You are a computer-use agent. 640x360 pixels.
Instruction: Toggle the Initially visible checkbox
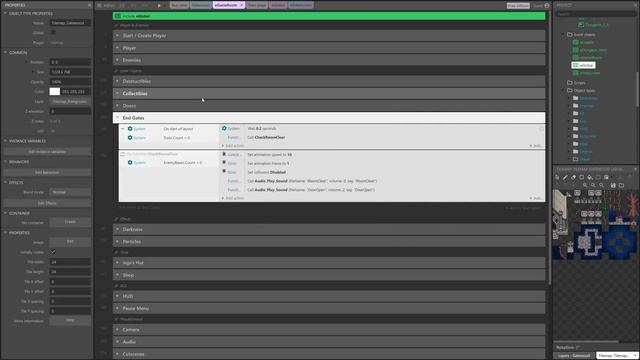pyautogui.click(x=53, y=252)
